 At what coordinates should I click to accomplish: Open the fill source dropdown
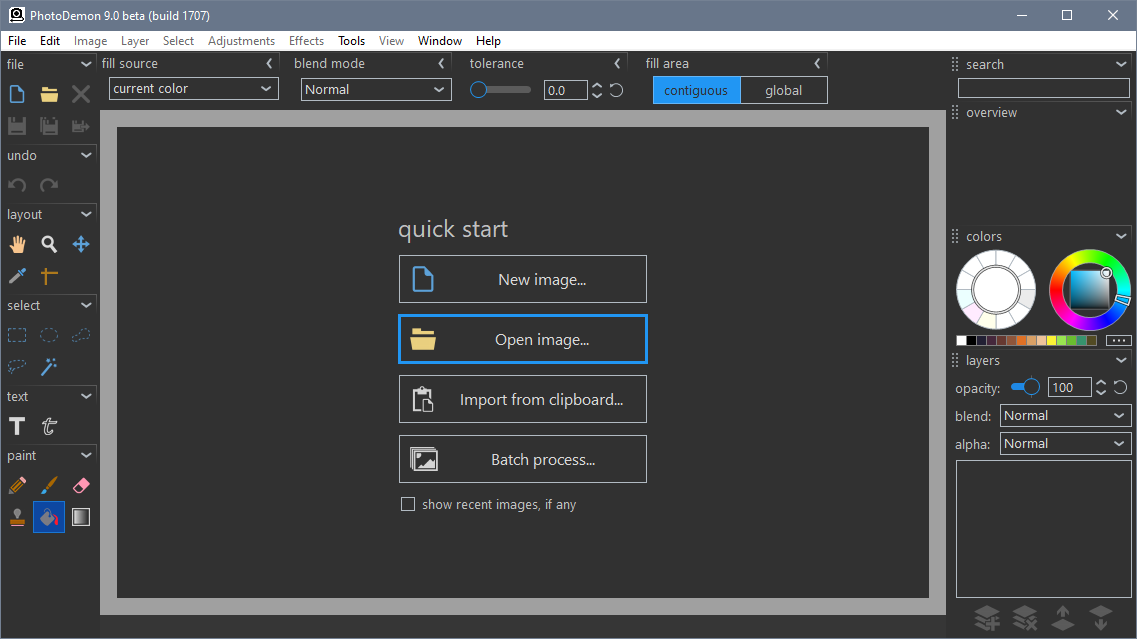(193, 89)
